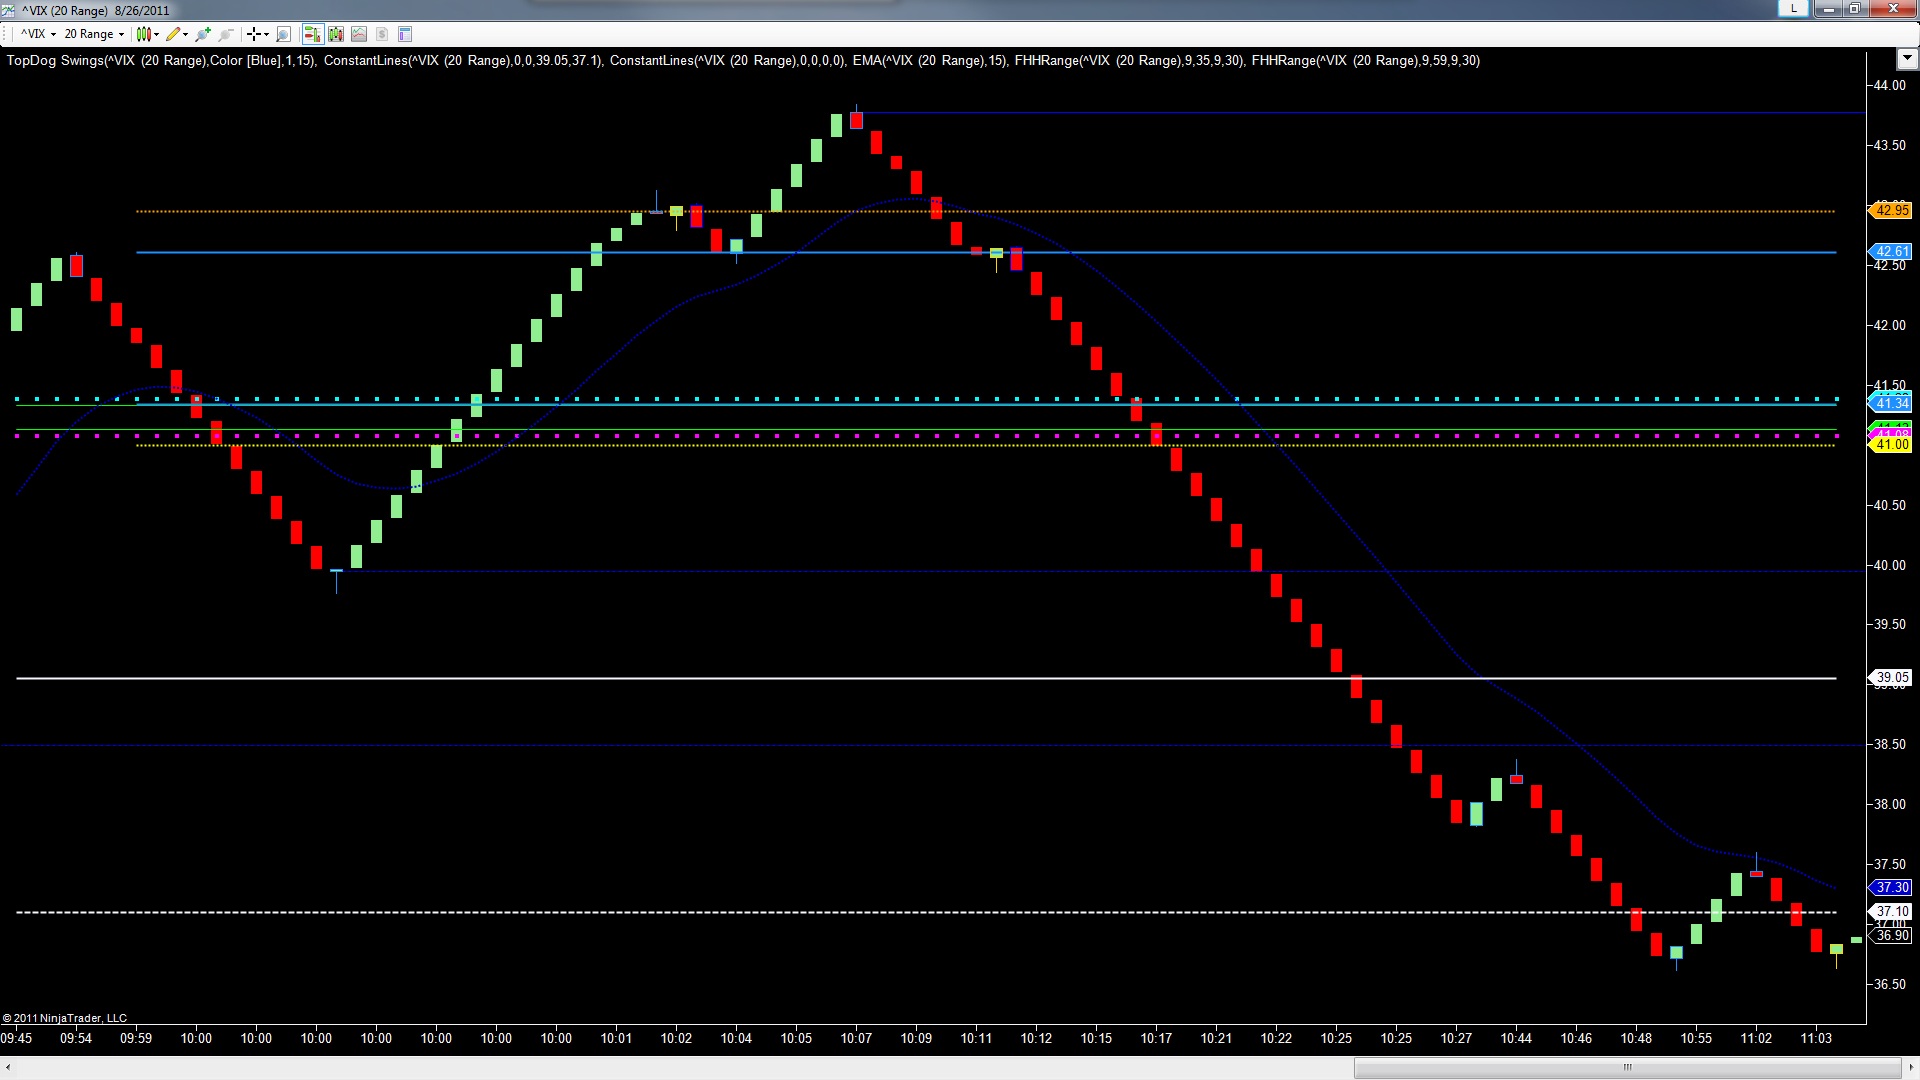Open the 20 Range interval dropdown
1920x1080 pixels.
tap(94, 34)
